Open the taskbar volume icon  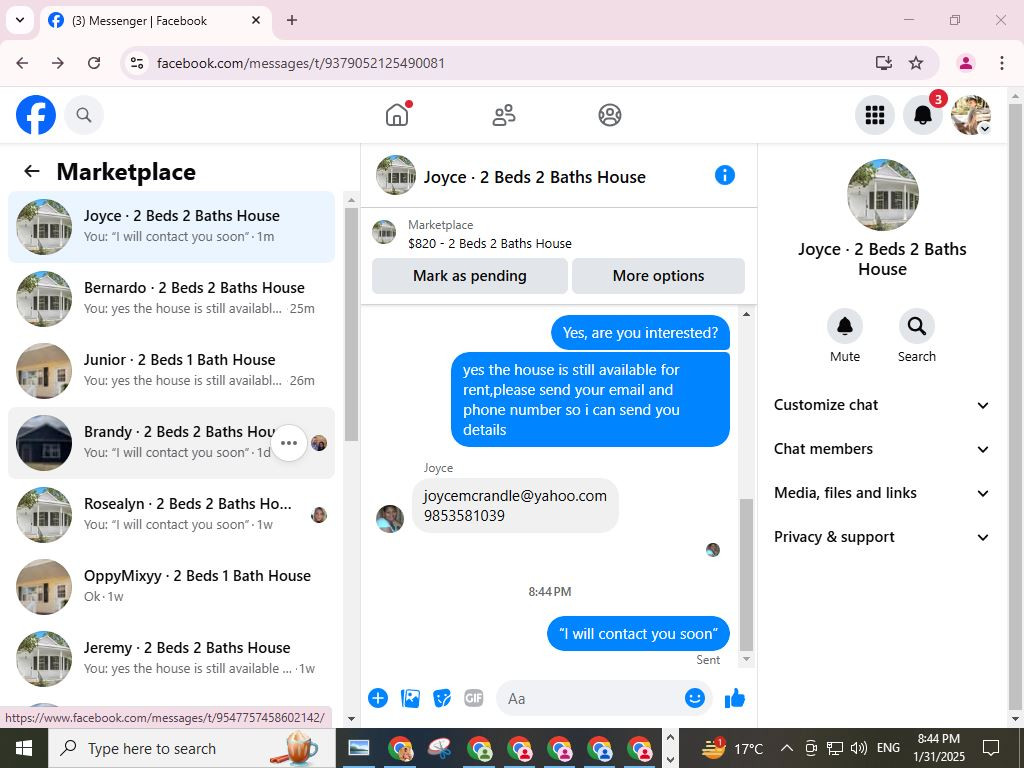[x=859, y=748]
